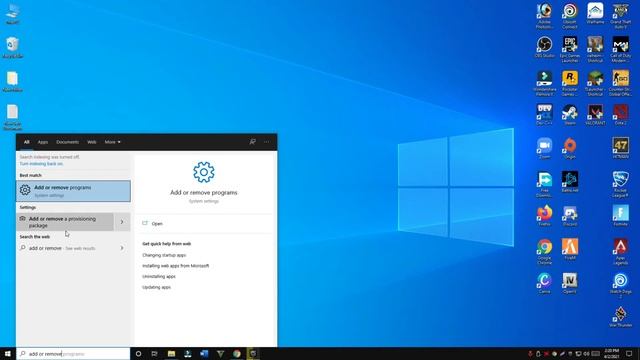Select the OpenIV desktop icon

pos(570,283)
